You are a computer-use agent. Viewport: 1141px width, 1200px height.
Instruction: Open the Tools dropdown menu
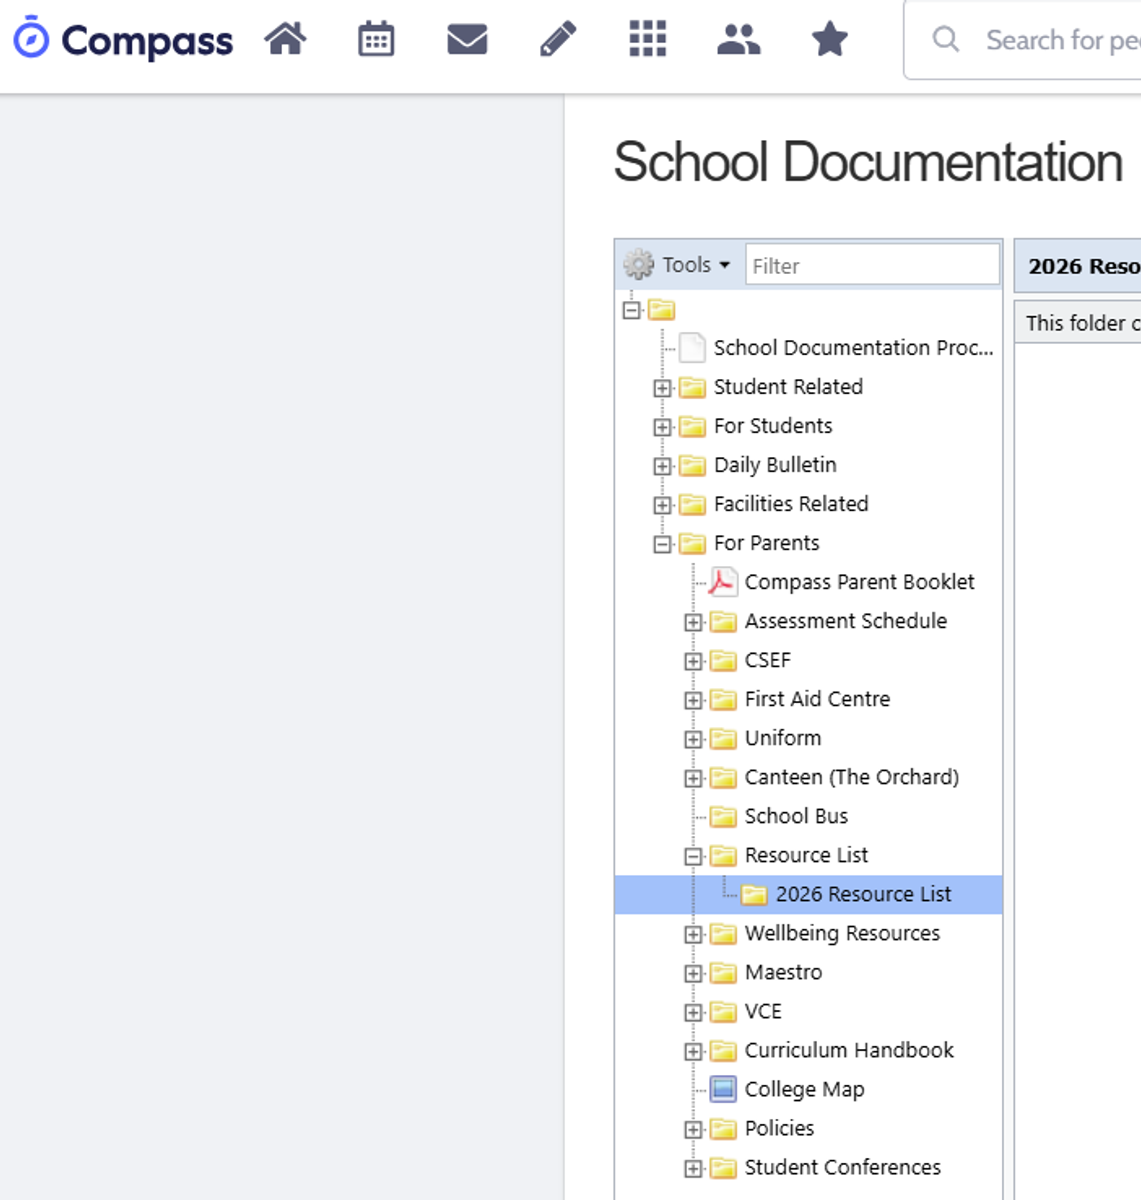click(679, 265)
